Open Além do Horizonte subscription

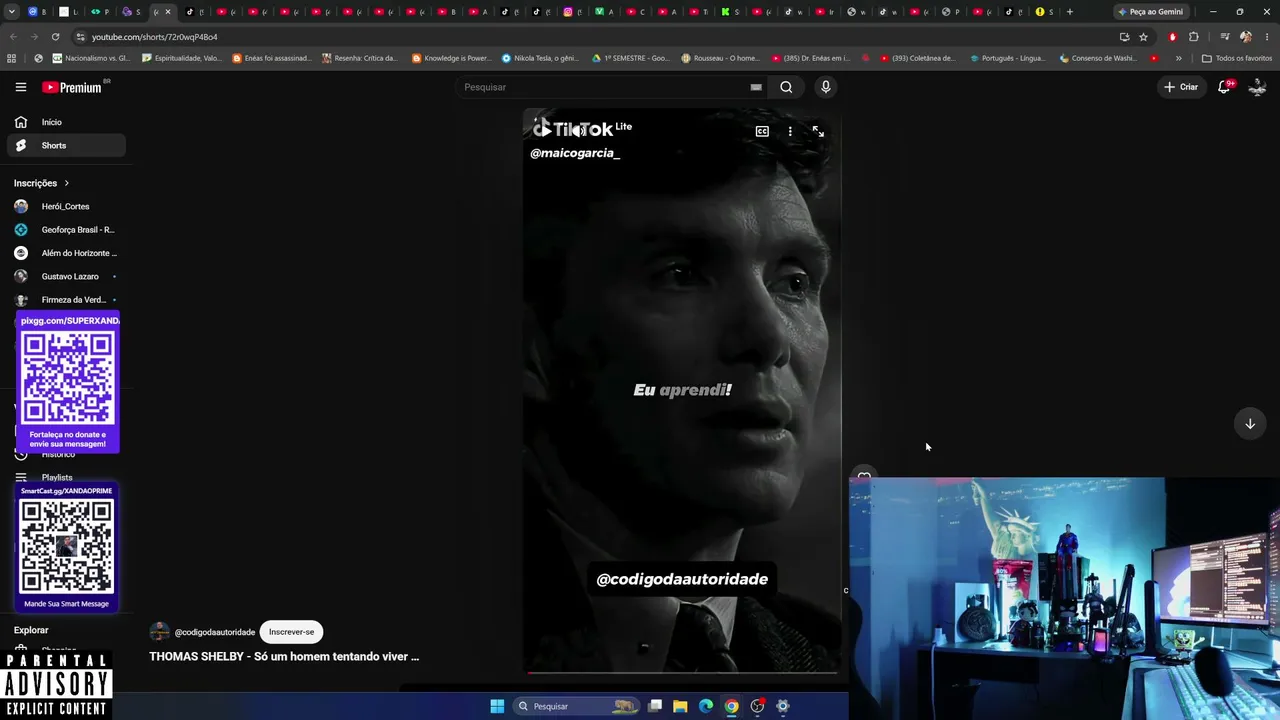click(66, 253)
